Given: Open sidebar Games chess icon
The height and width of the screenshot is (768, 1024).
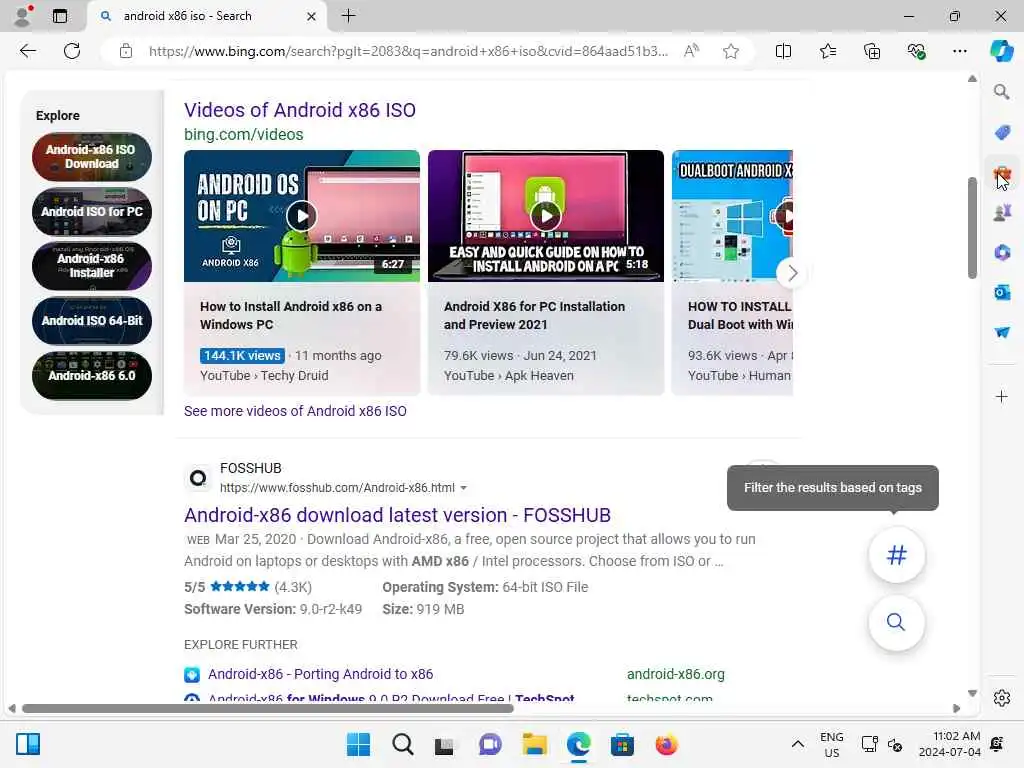Looking at the screenshot, I should click(1002, 213).
